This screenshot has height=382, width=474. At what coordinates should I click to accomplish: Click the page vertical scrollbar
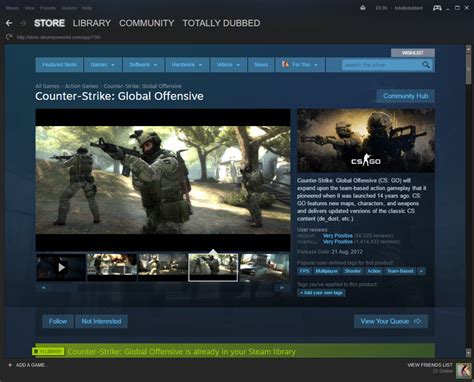(468, 200)
